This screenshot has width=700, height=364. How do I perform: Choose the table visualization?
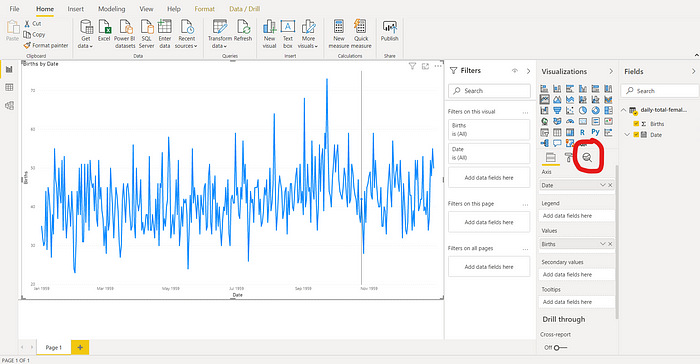[x=557, y=132]
